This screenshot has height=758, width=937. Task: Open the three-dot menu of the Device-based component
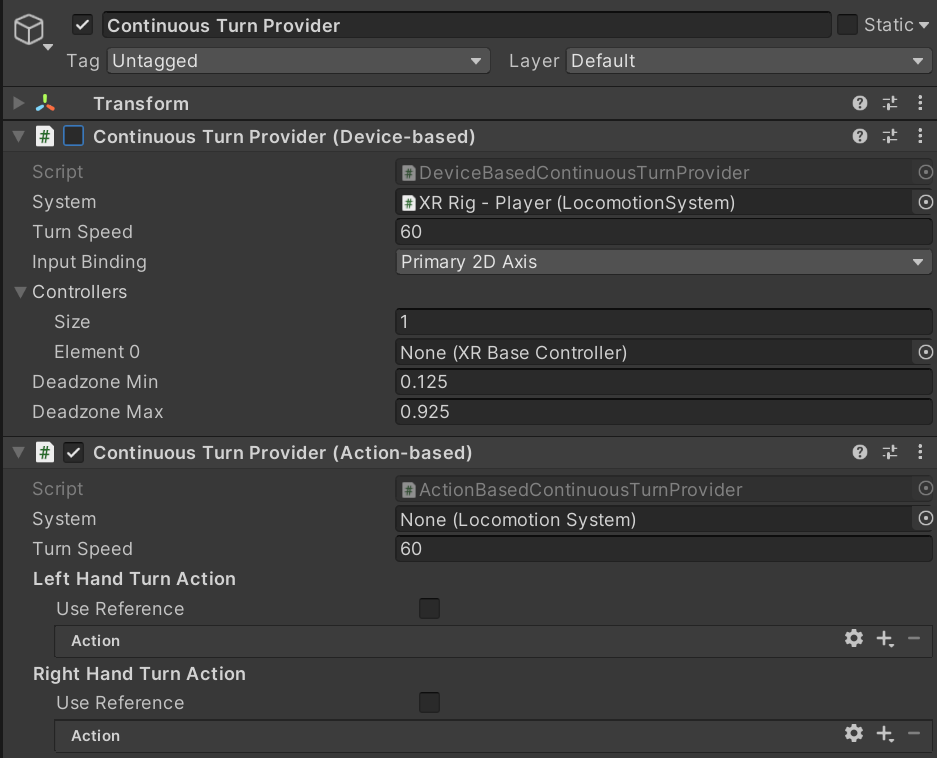[920, 135]
